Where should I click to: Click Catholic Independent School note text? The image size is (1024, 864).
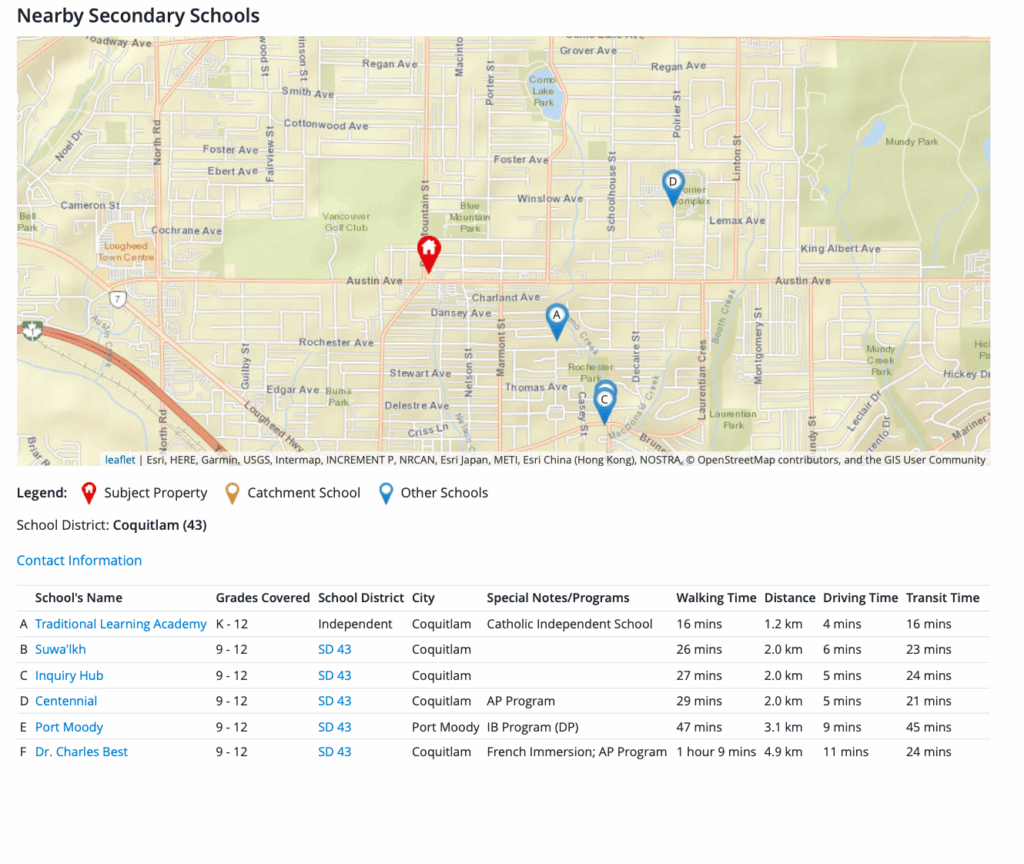coord(569,624)
